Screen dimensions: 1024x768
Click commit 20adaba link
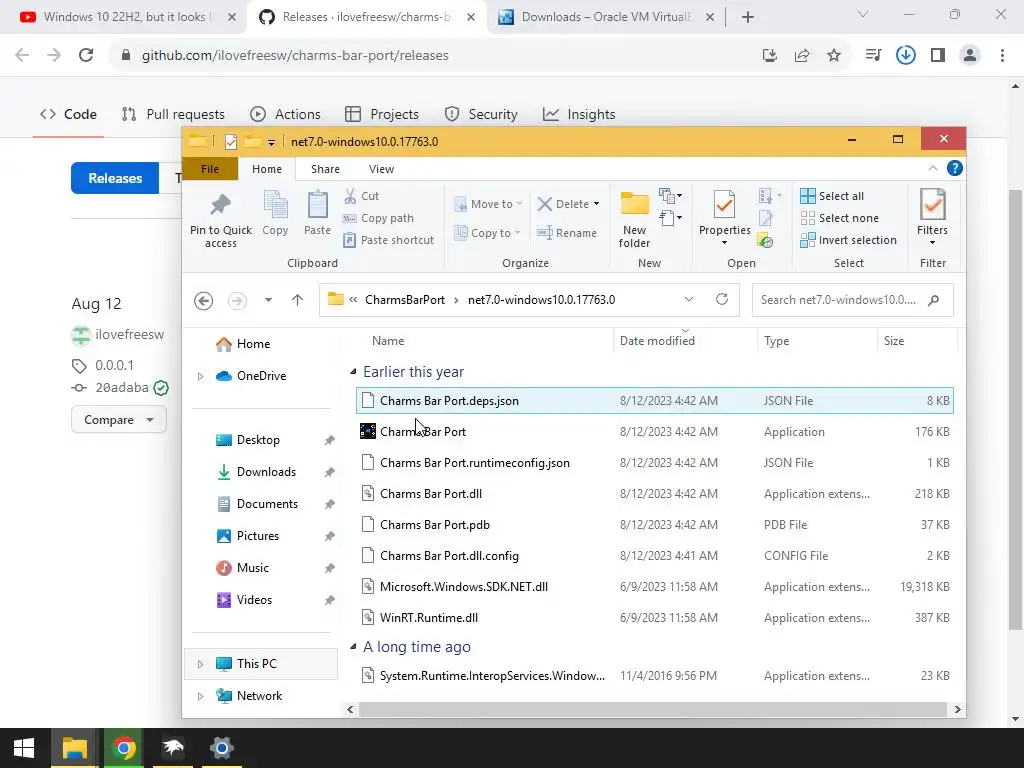point(121,387)
